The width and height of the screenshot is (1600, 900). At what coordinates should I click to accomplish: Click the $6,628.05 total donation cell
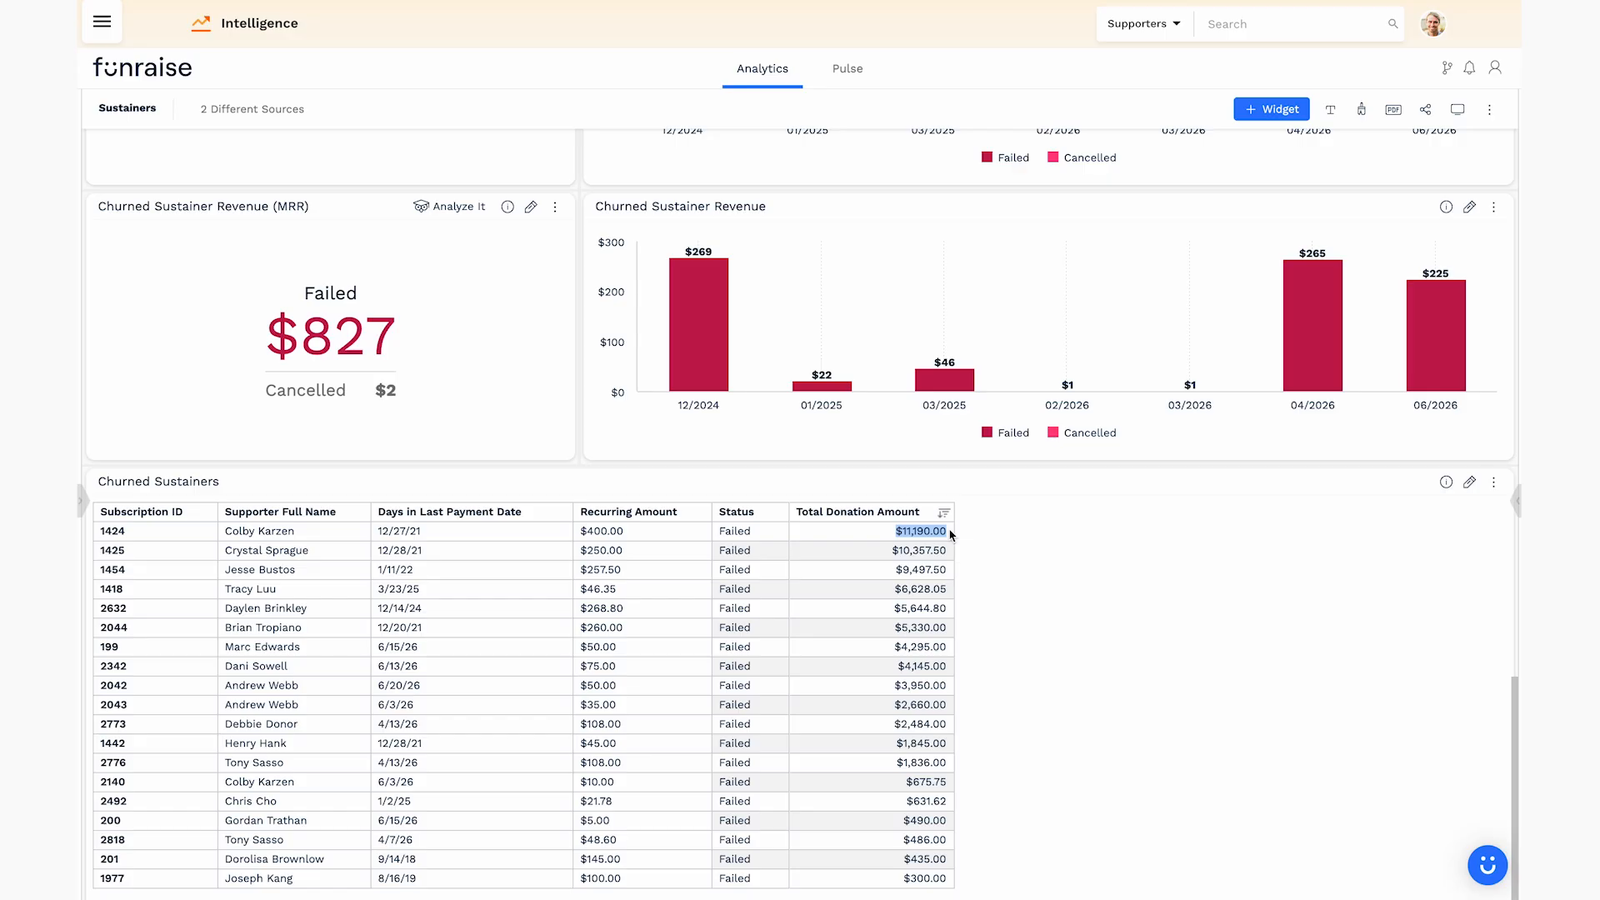coord(871,589)
